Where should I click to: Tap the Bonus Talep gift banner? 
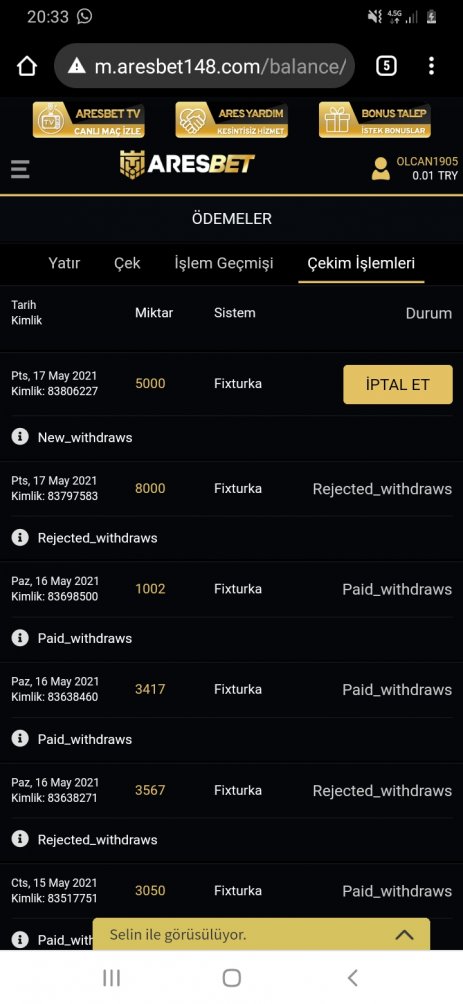[x=375, y=120]
